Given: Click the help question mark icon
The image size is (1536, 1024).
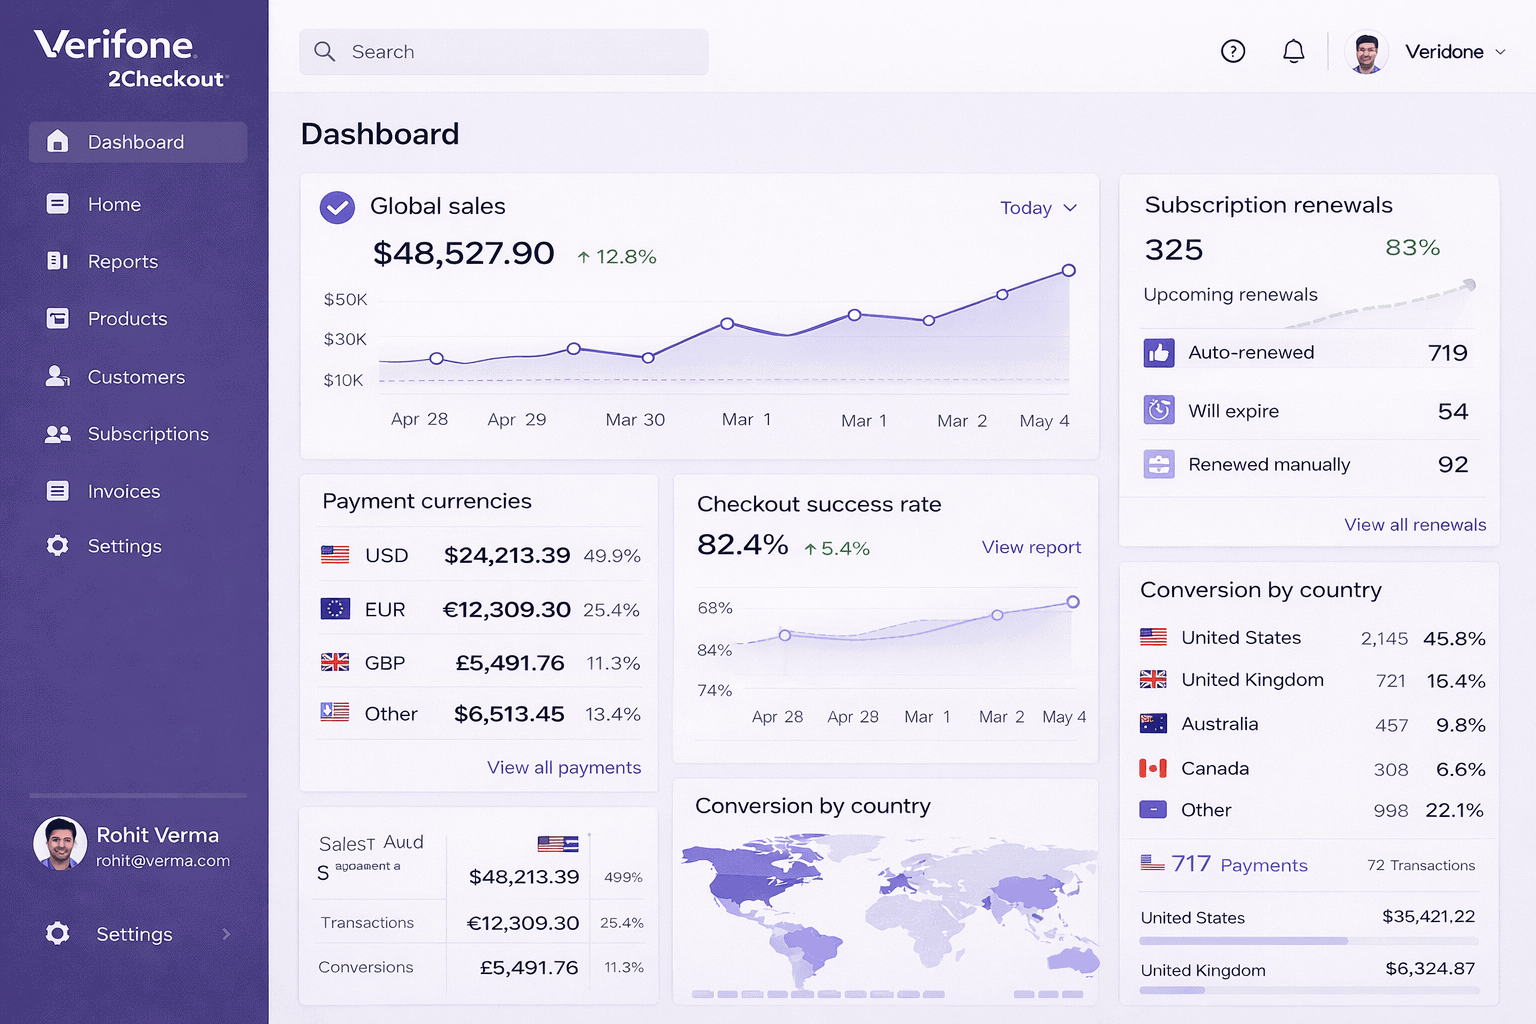Looking at the screenshot, I should coord(1233,51).
